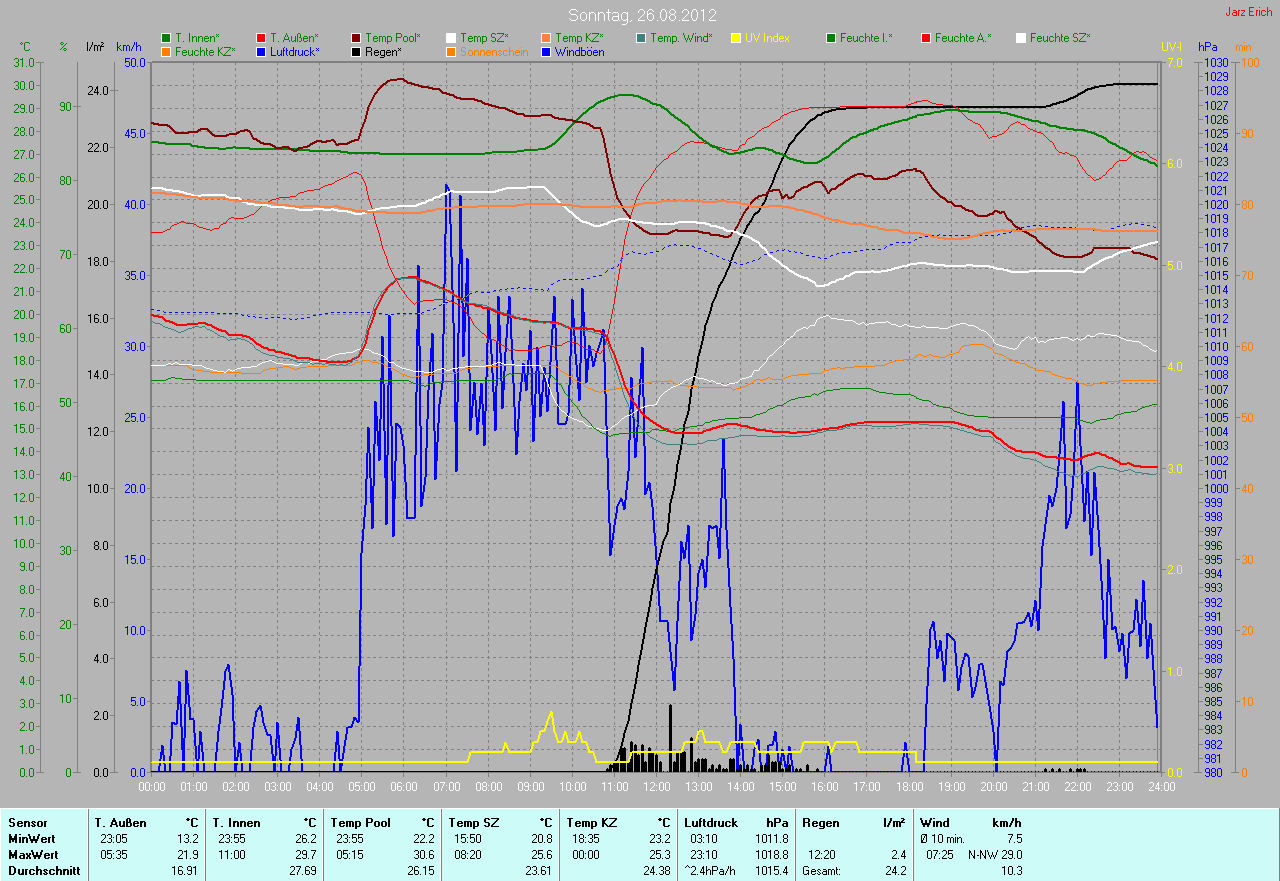This screenshot has width=1280, height=881.
Task: Click the yellow UV Index legend marker
Action: click(736, 38)
